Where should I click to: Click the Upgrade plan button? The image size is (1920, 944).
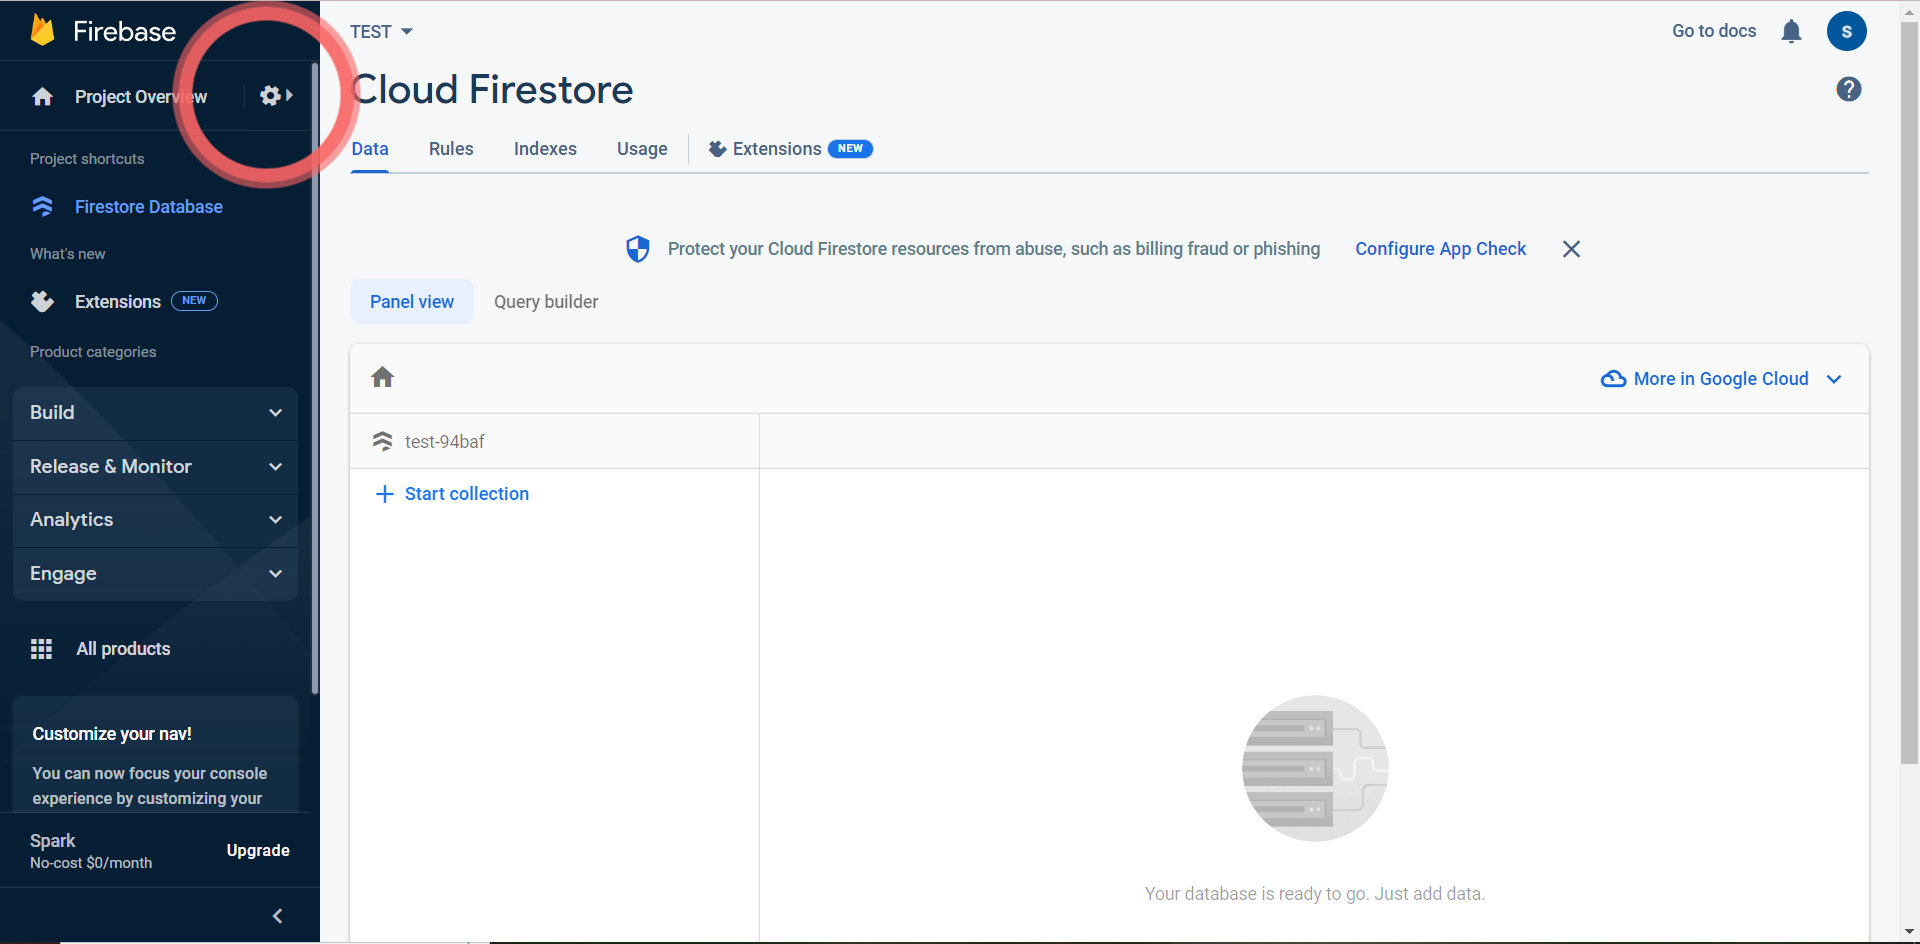click(258, 851)
